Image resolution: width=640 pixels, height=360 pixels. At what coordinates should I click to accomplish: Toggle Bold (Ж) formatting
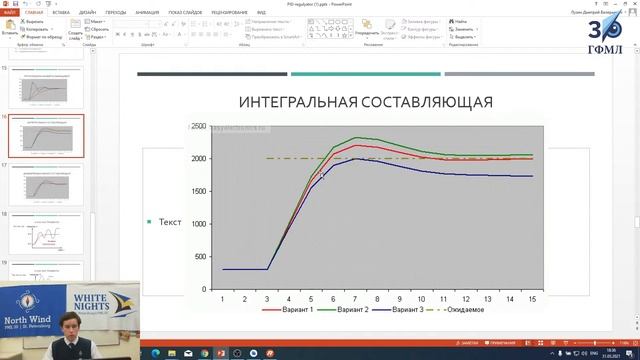(x=118, y=35)
